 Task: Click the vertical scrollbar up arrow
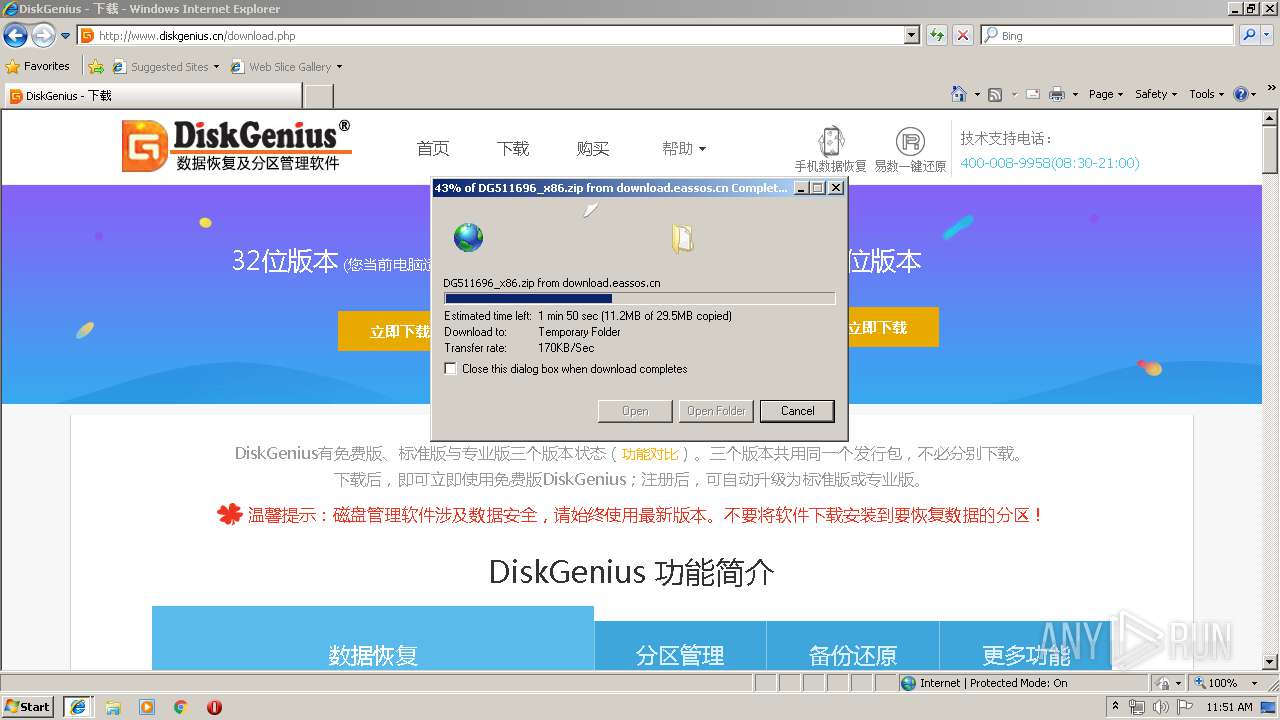point(1270,117)
